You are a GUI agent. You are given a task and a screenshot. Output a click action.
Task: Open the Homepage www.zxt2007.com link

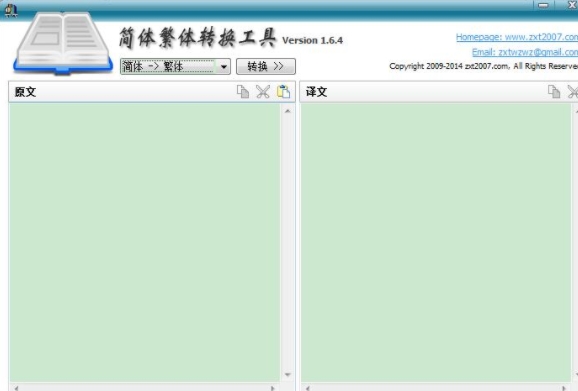(517, 37)
